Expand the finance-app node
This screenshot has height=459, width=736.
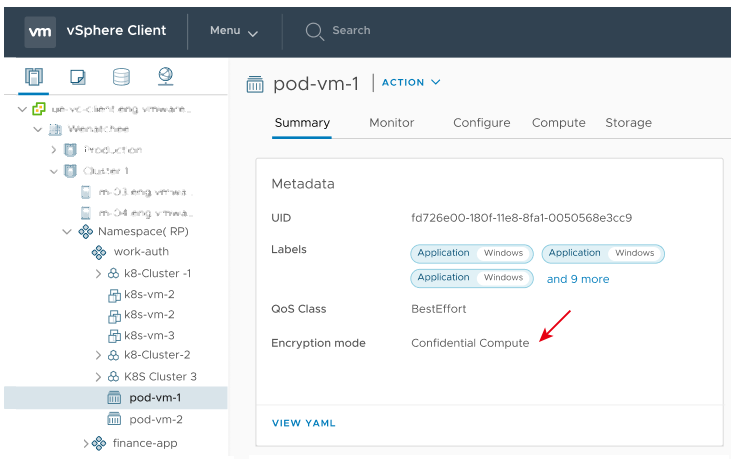pos(85,443)
